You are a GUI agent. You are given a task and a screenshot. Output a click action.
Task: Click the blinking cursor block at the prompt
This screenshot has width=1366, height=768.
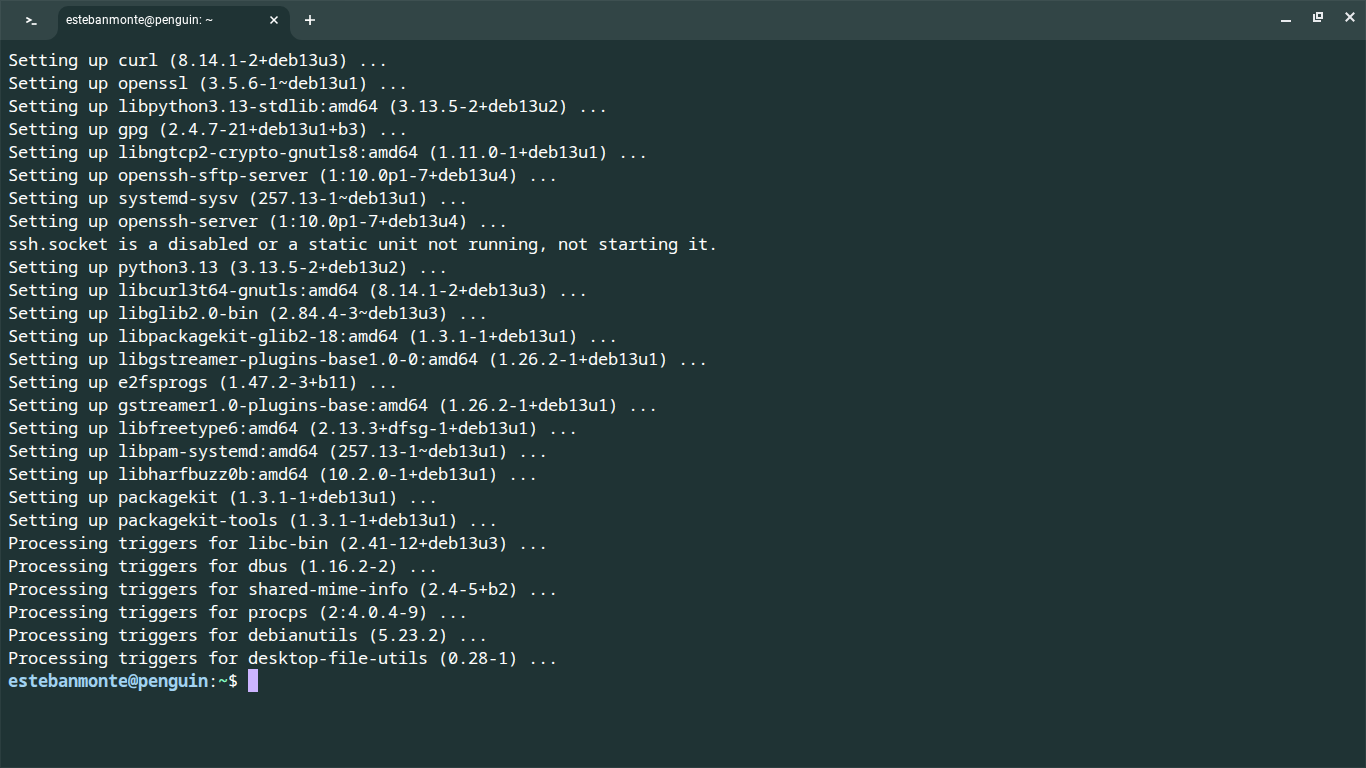(x=253, y=681)
